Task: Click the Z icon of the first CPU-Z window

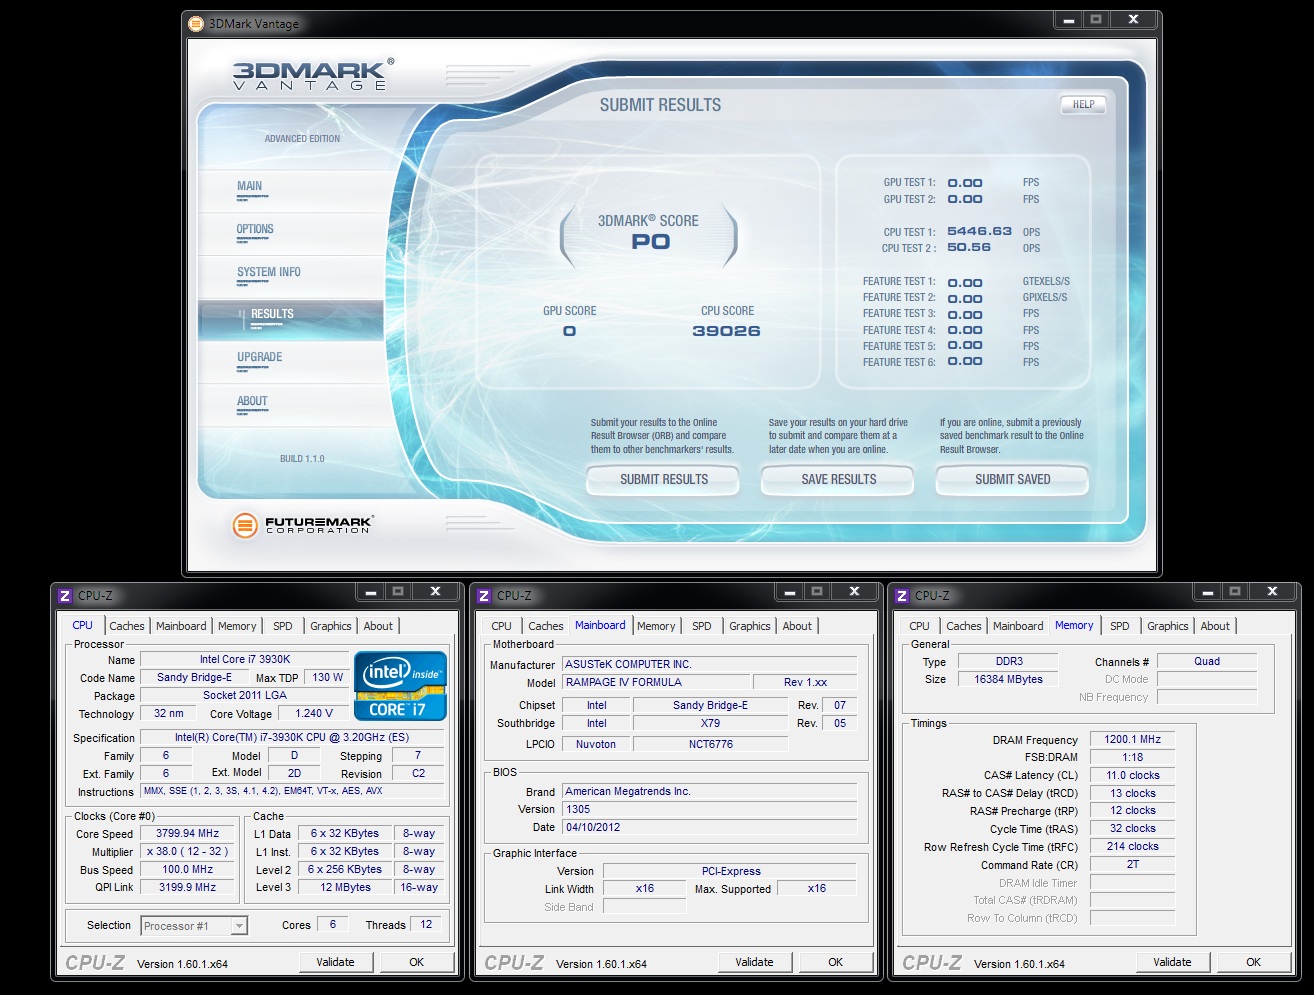Action: [65, 595]
